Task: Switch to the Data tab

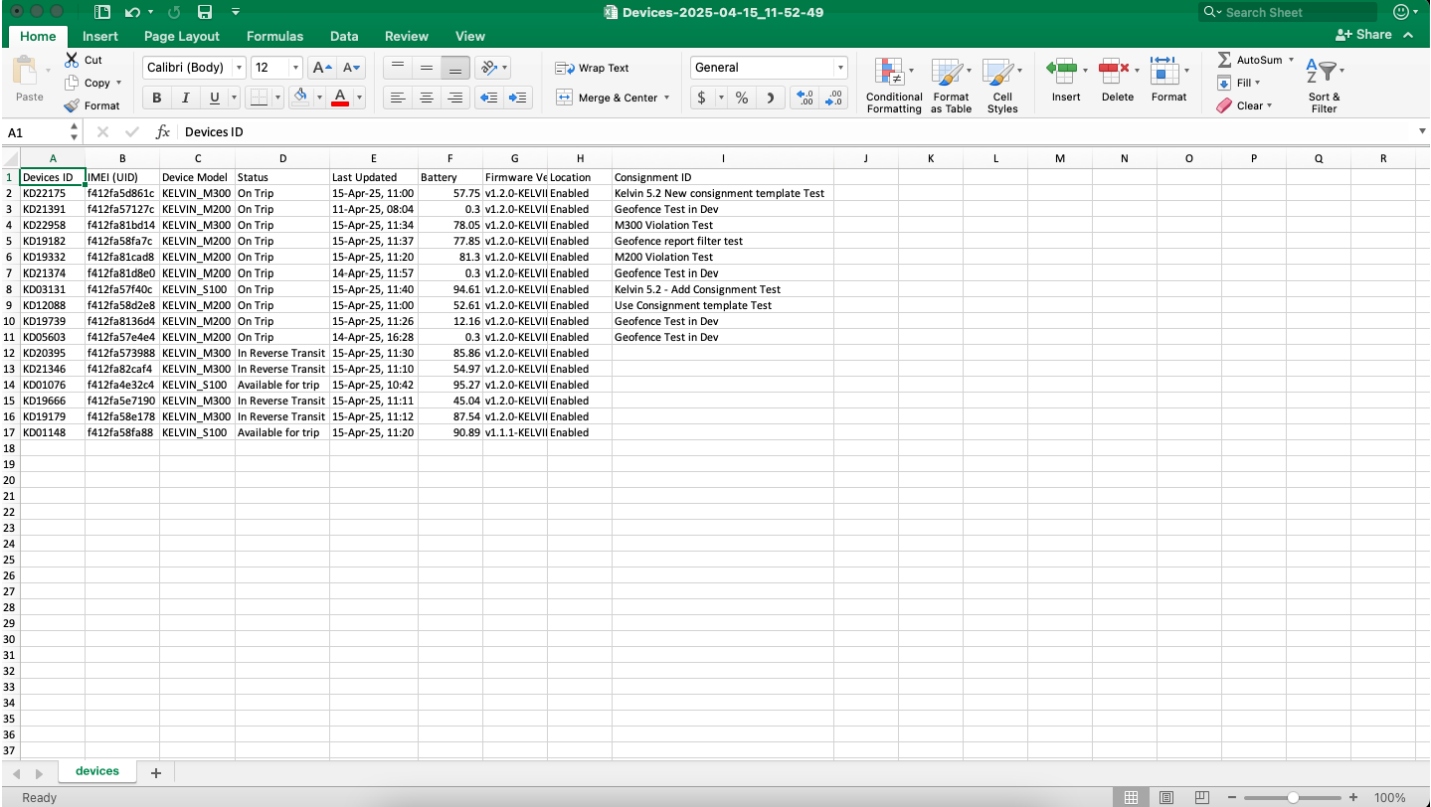Action: [x=344, y=36]
